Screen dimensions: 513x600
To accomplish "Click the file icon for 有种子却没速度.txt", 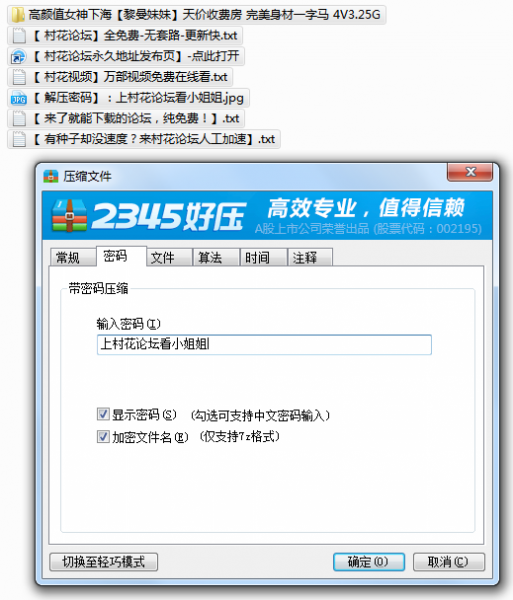I will pyautogui.click(x=19, y=139).
